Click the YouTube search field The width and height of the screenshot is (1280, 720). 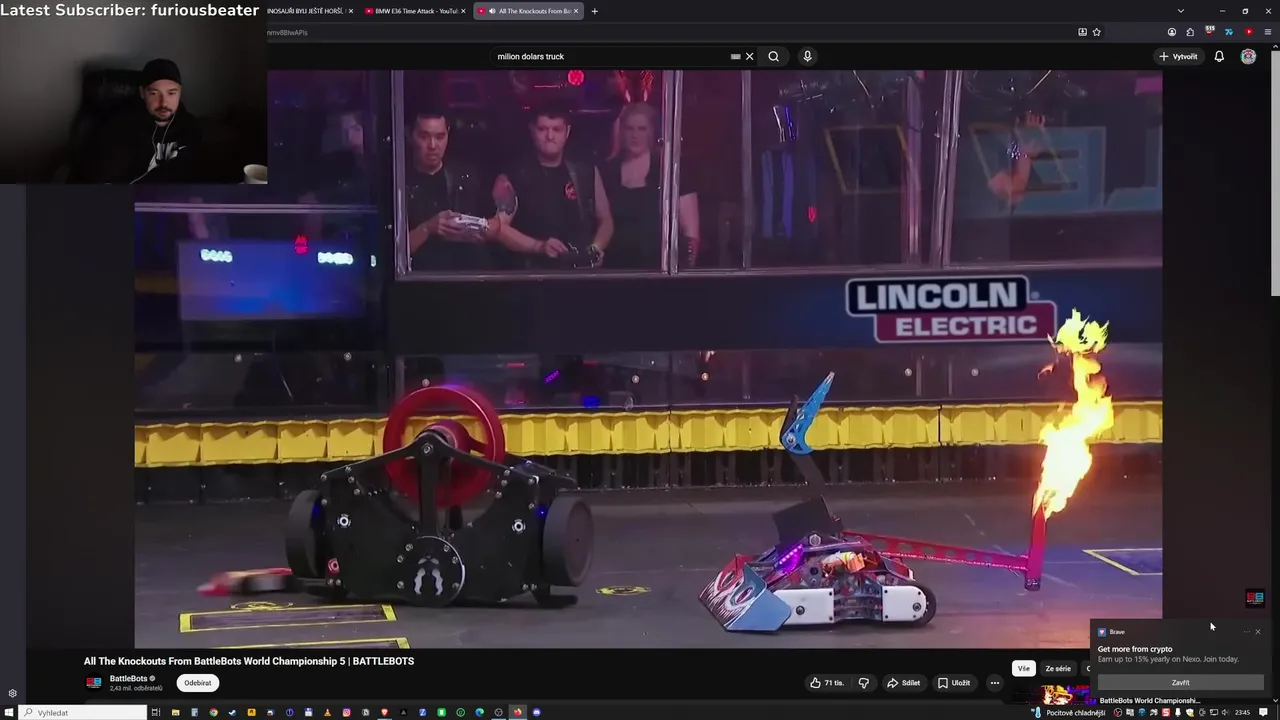point(610,56)
